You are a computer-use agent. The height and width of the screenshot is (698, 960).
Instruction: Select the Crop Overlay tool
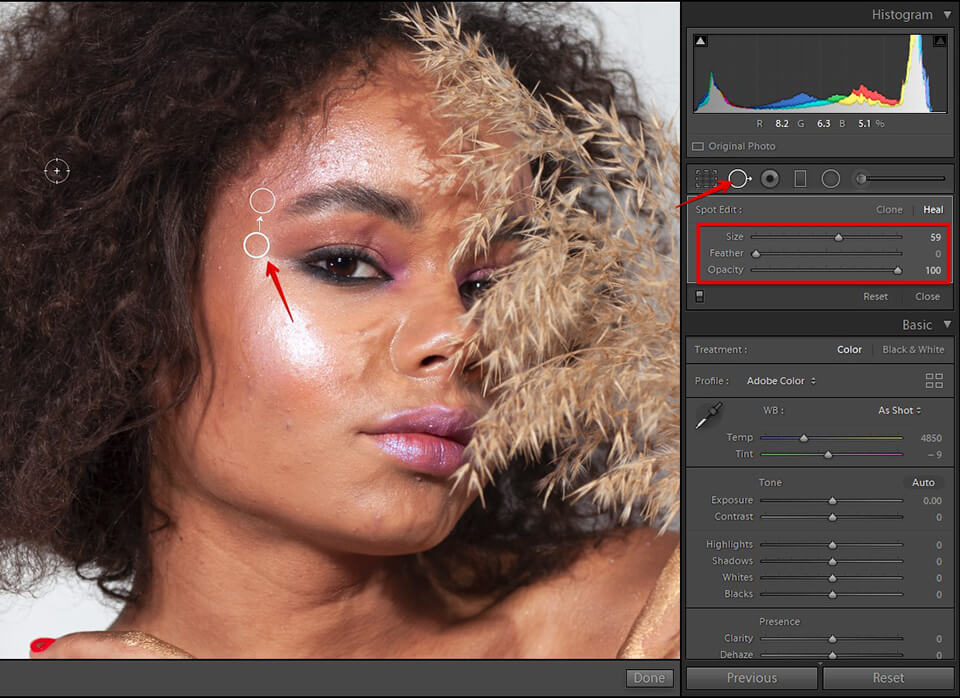point(706,179)
